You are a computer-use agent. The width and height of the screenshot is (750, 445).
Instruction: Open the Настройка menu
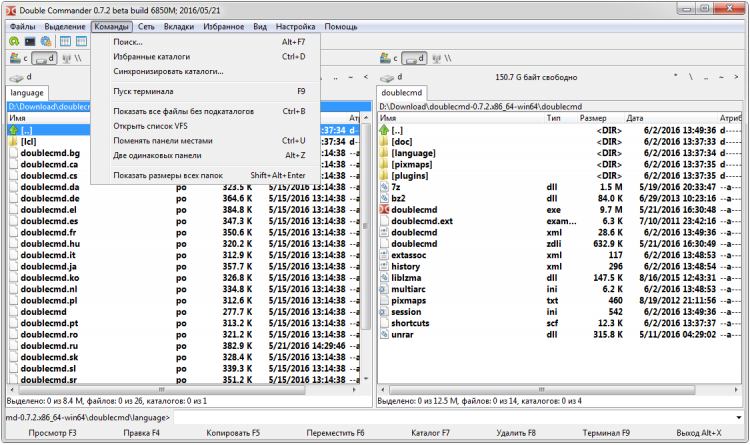point(295,27)
